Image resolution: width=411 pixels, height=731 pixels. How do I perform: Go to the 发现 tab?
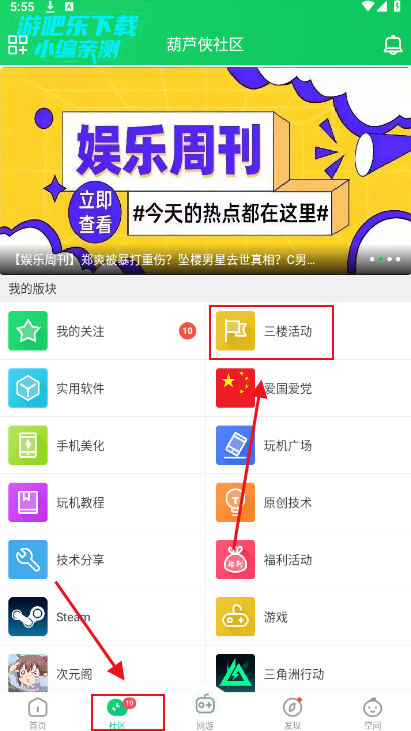292,713
